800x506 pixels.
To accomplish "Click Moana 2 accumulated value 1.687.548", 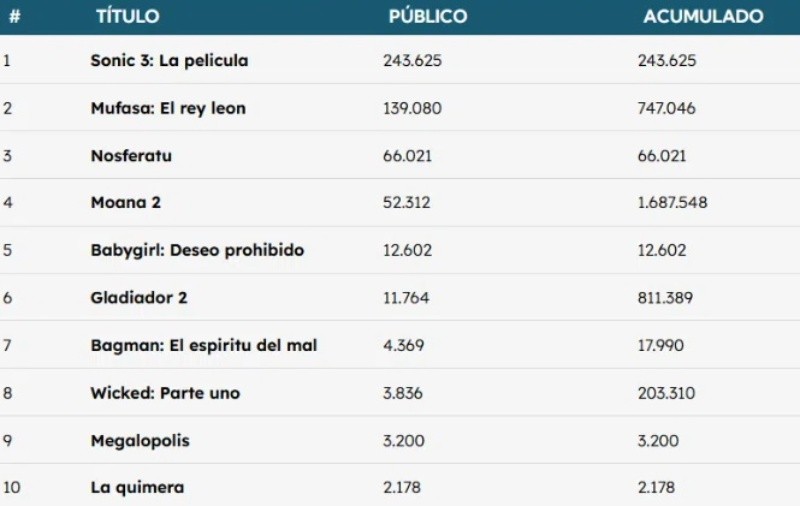I will (672, 203).
